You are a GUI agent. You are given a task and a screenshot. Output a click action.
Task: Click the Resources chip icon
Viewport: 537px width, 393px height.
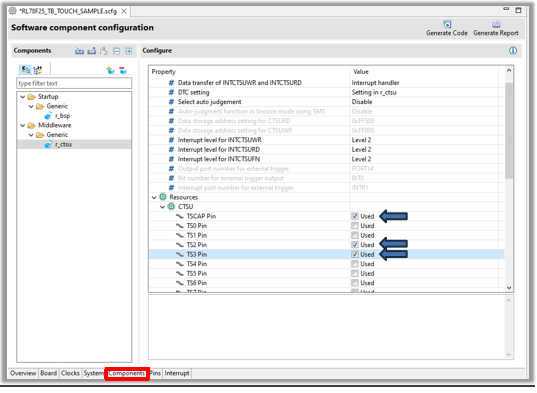163,197
